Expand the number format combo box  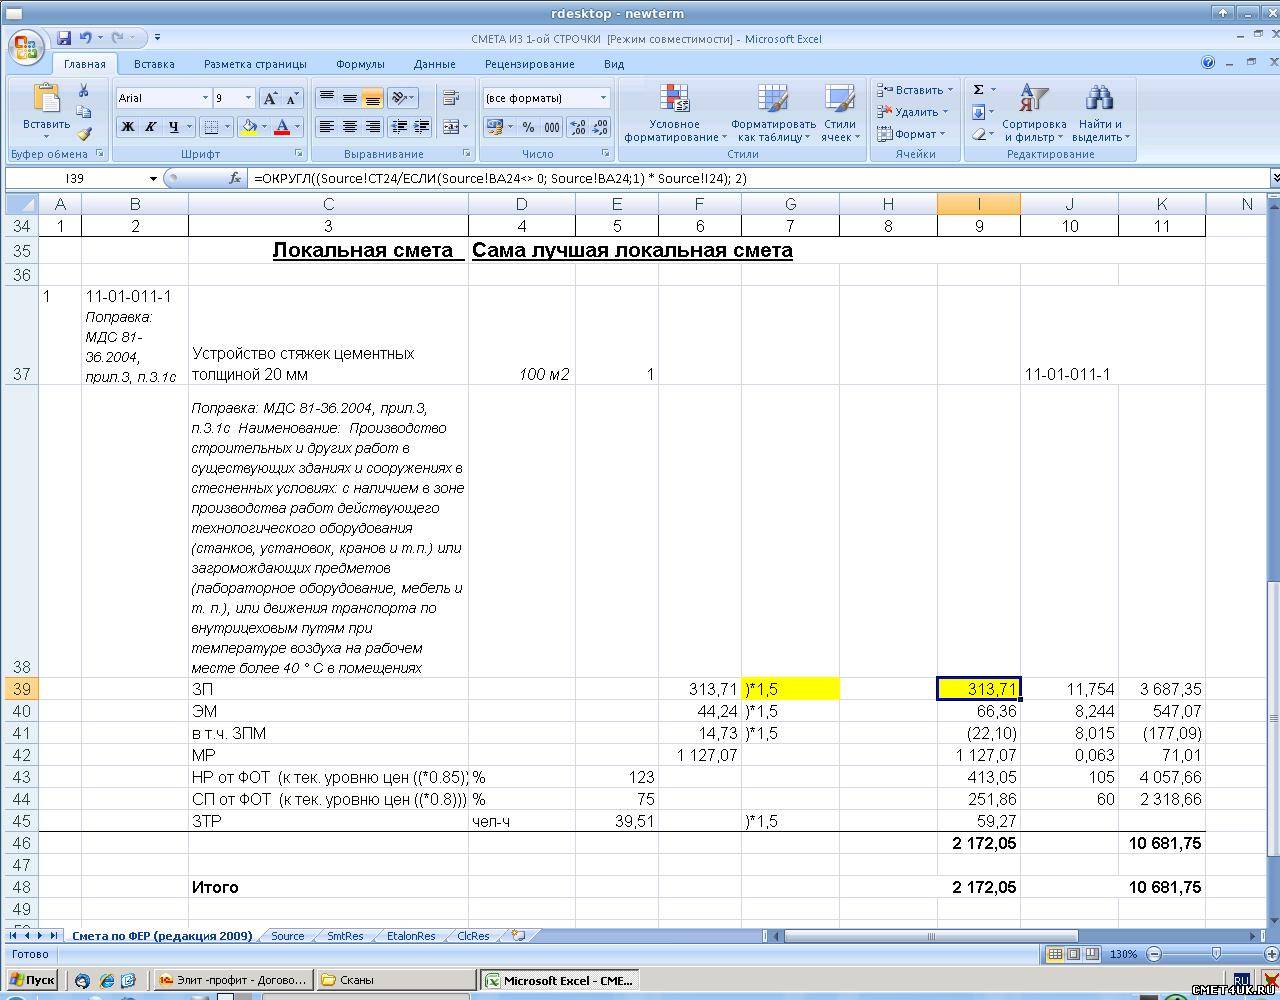603,98
